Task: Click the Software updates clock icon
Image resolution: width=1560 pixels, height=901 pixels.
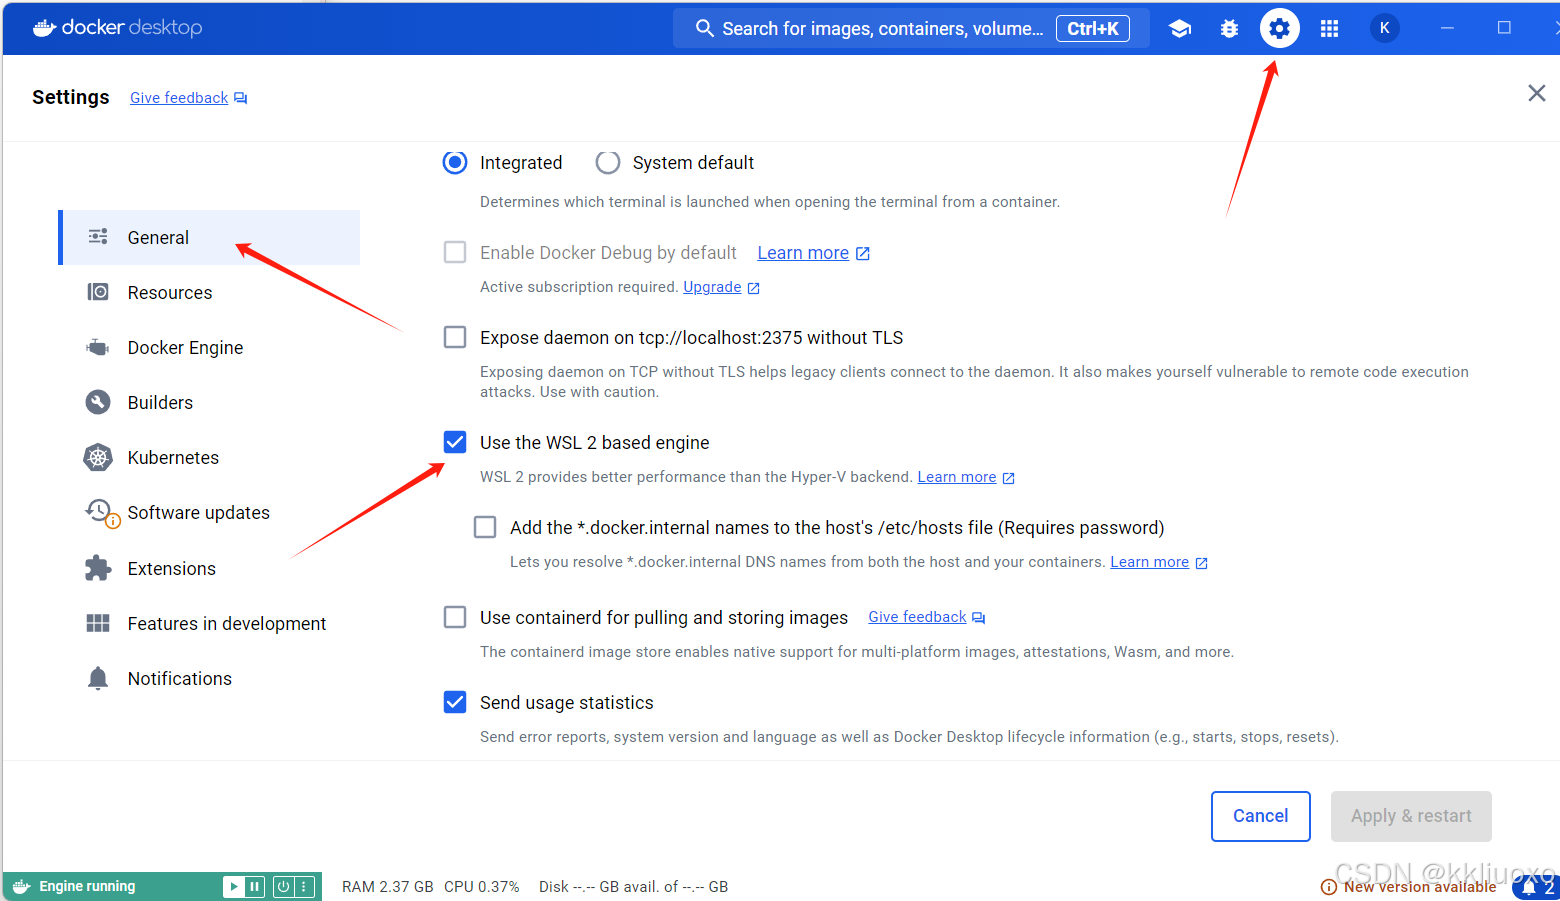Action: pyautogui.click(x=101, y=513)
